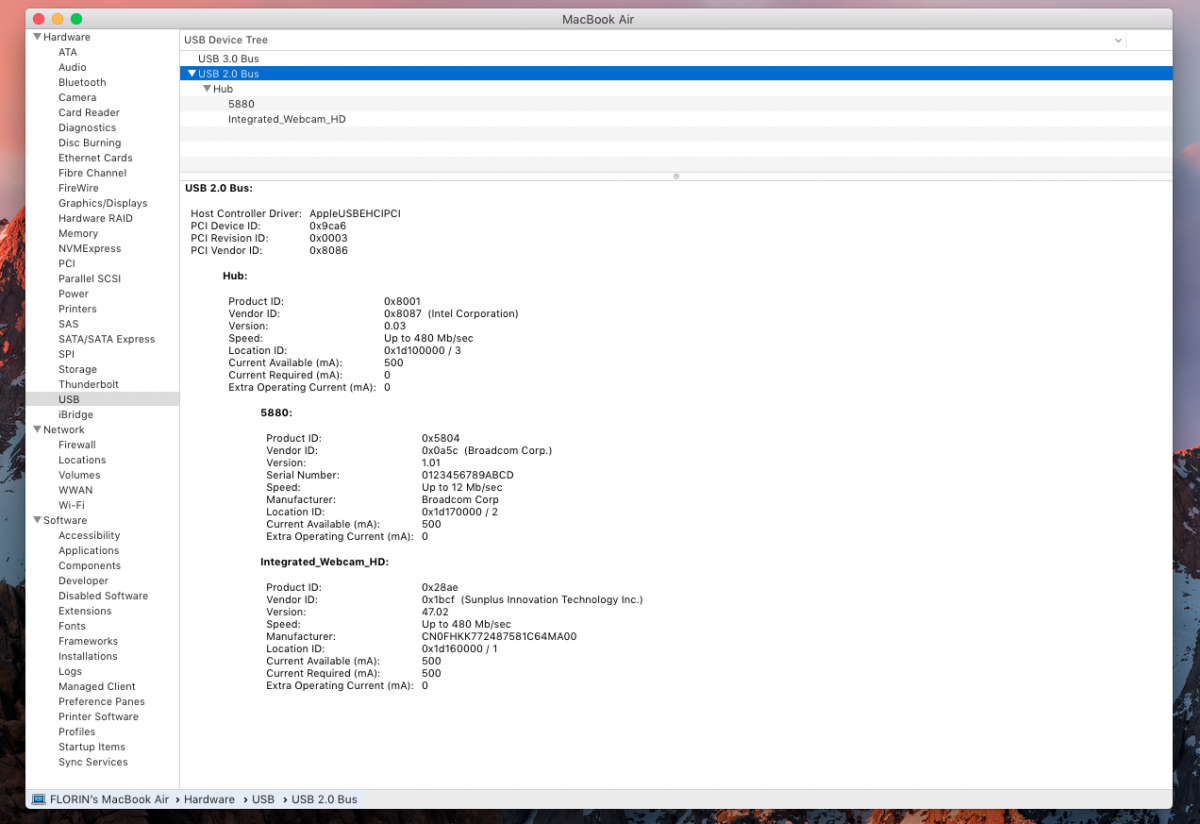Click the split pane divider handle
The image size is (1200, 824).
pos(676,176)
